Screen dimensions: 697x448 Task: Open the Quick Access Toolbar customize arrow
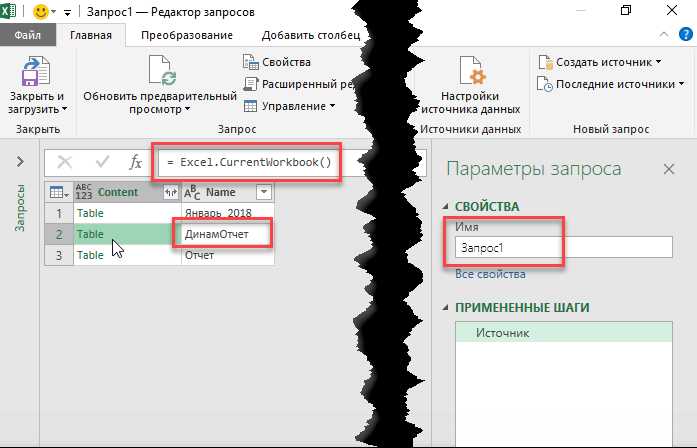[67, 13]
